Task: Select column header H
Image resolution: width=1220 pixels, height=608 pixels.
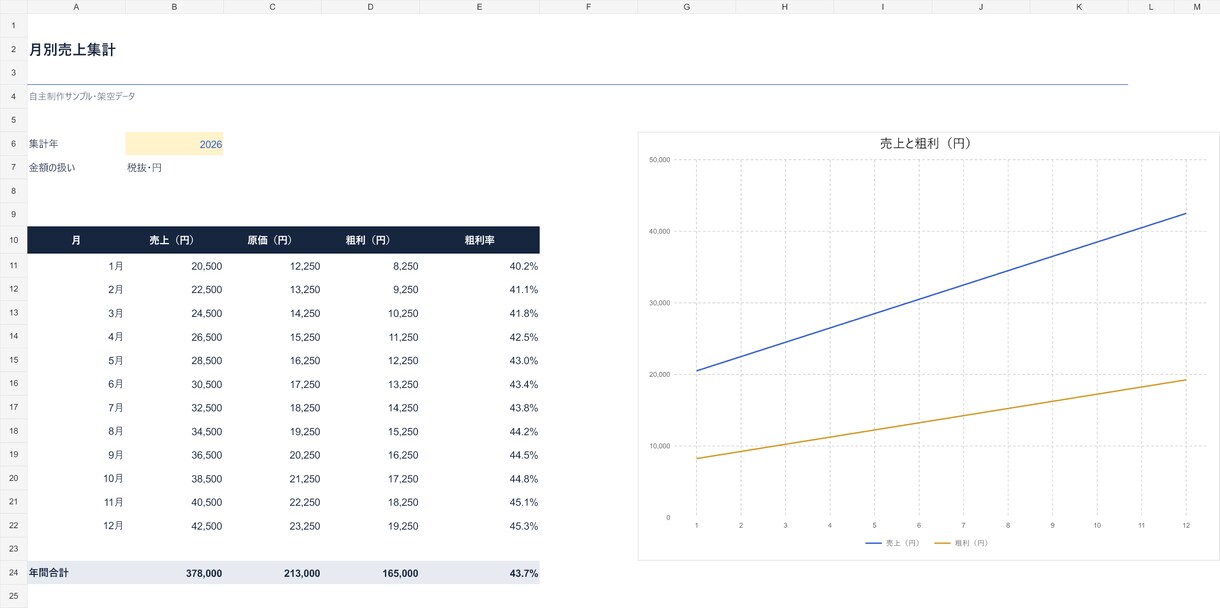Action: (x=785, y=7)
